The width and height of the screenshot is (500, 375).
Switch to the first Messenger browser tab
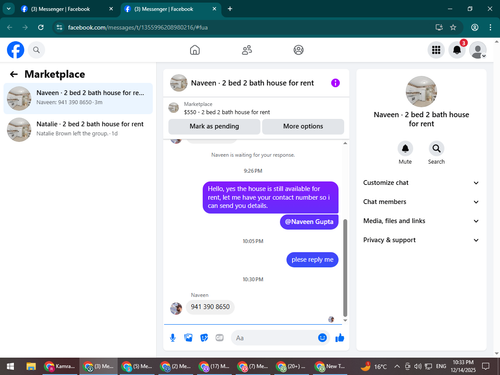pyautogui.click(x=67, y=9)
